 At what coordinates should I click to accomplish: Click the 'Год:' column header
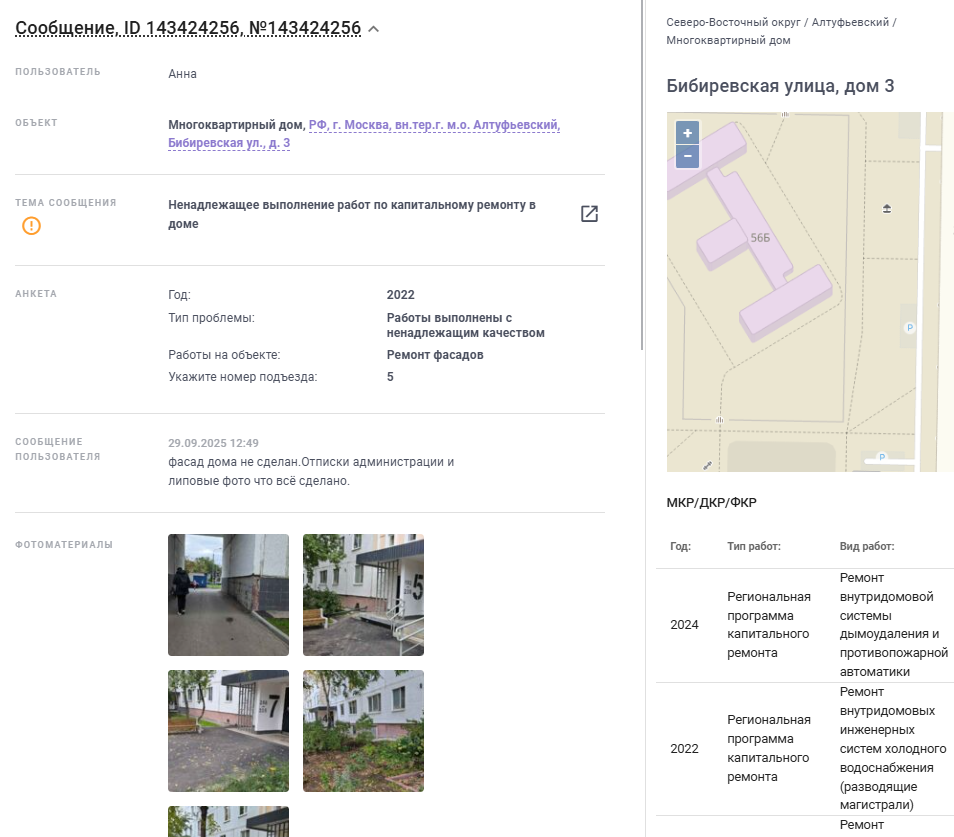[x=680, y=546]
